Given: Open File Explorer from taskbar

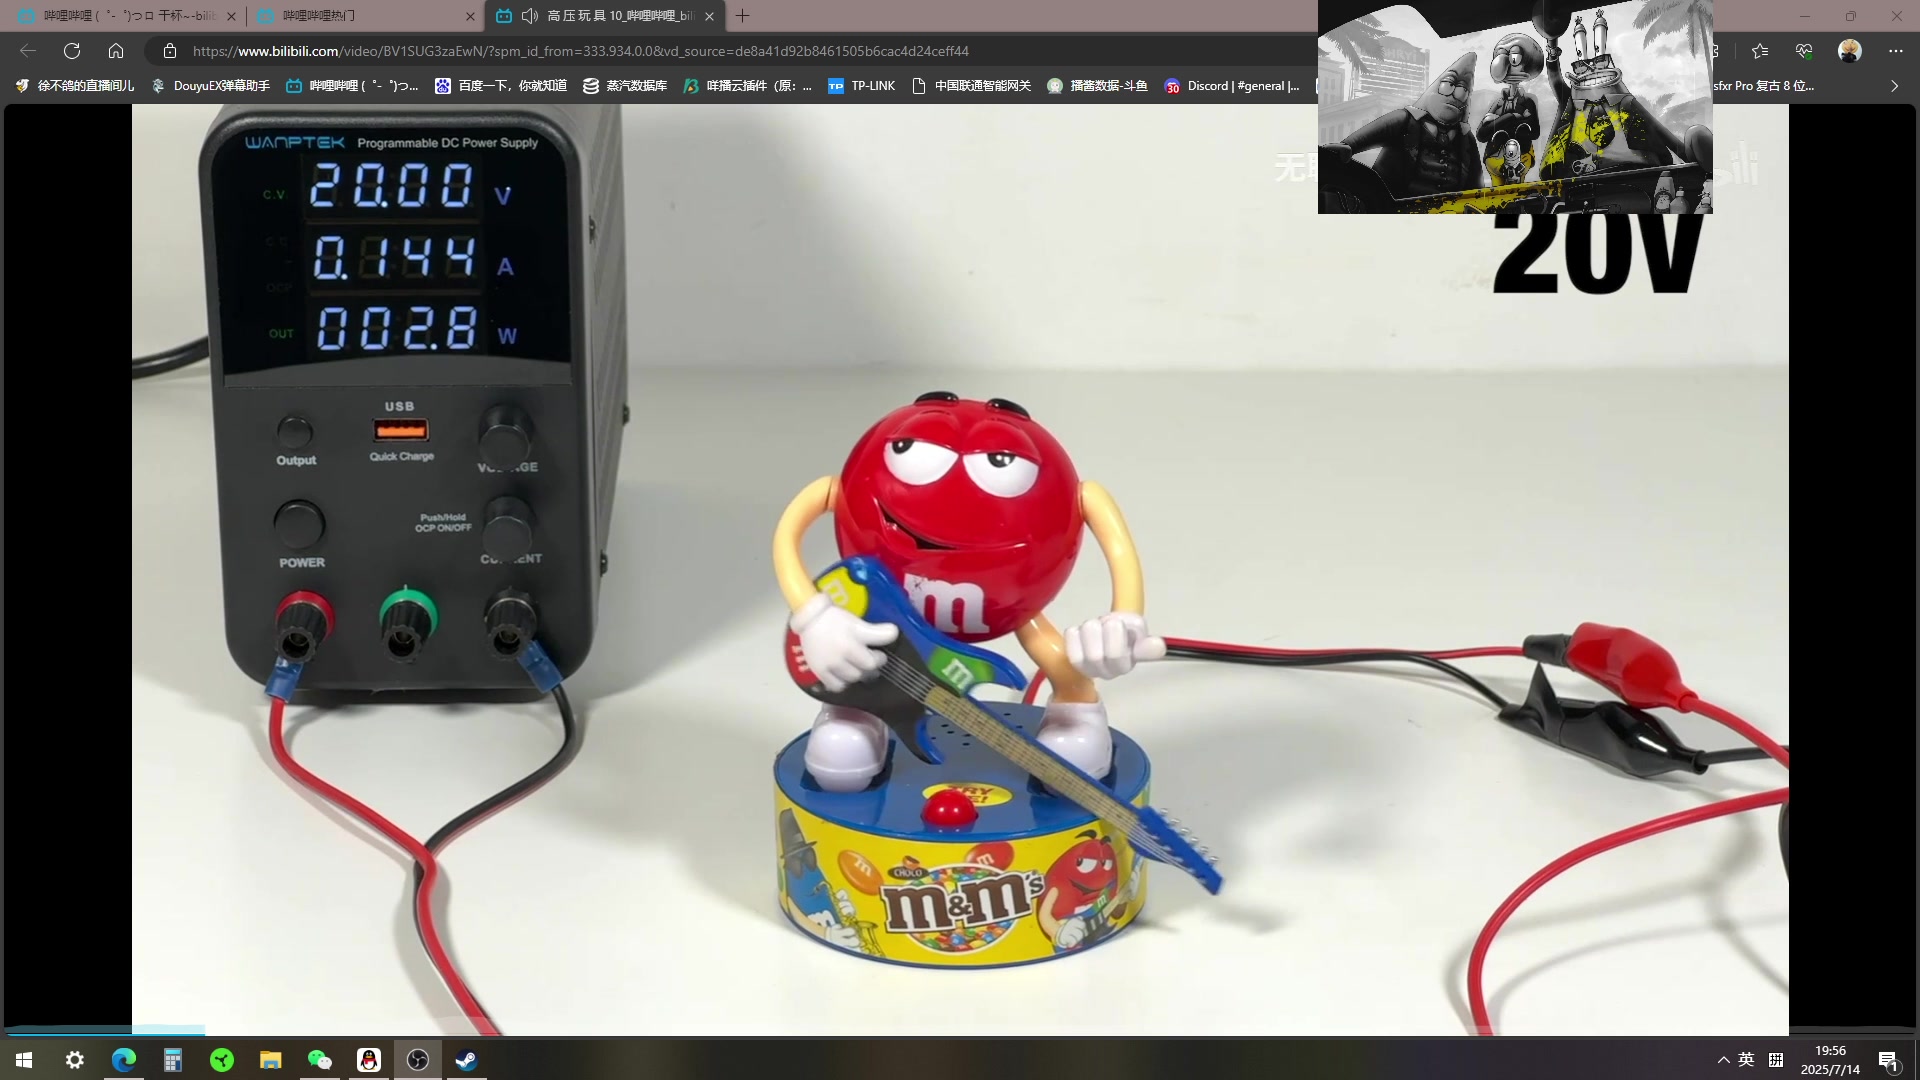Looking at the screenshot, I should (x=271, y=1060).
